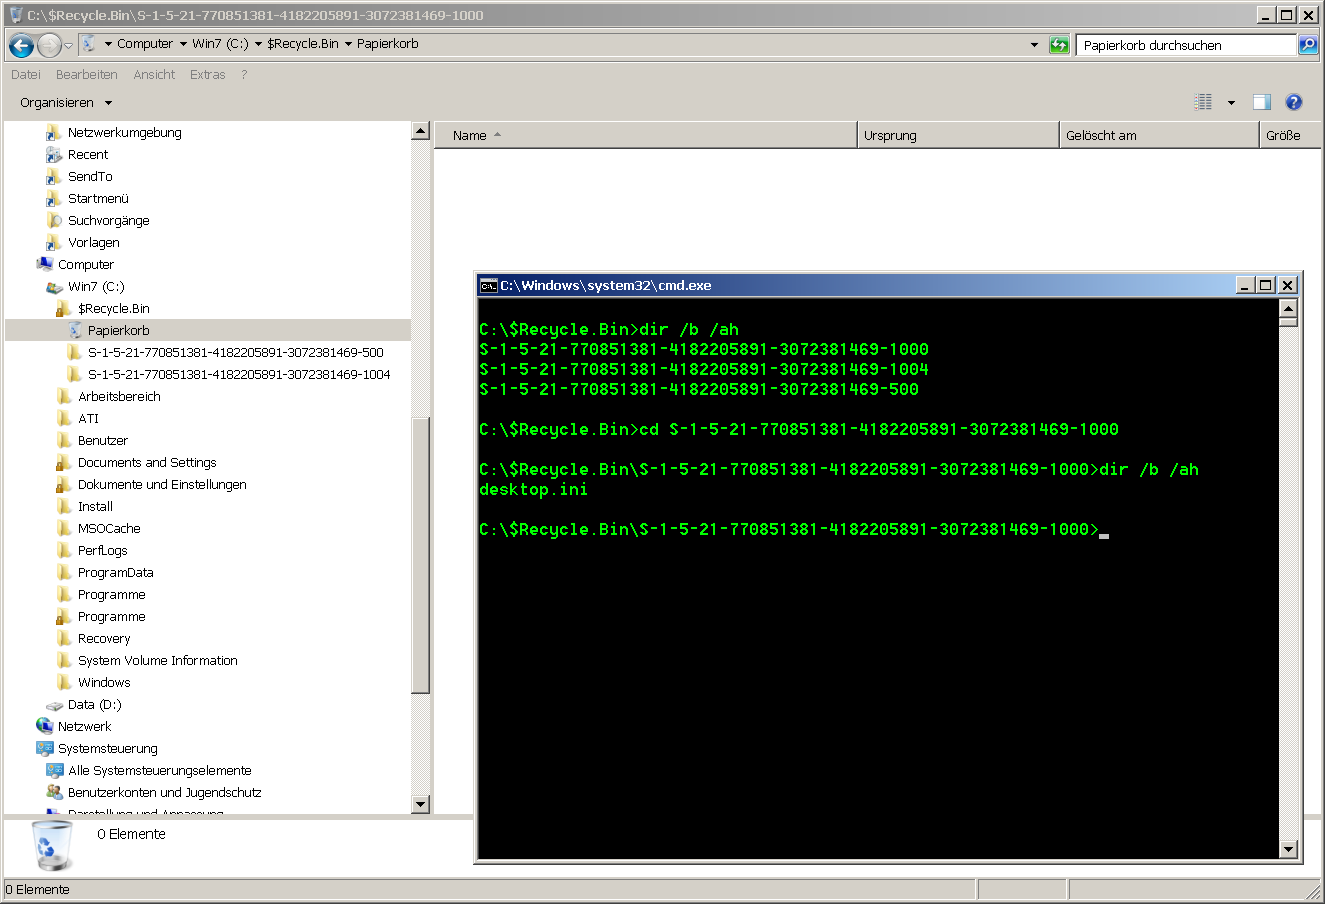
Task: Select the Arbeitsbereich folder
Action: click(x=119, y=396)
